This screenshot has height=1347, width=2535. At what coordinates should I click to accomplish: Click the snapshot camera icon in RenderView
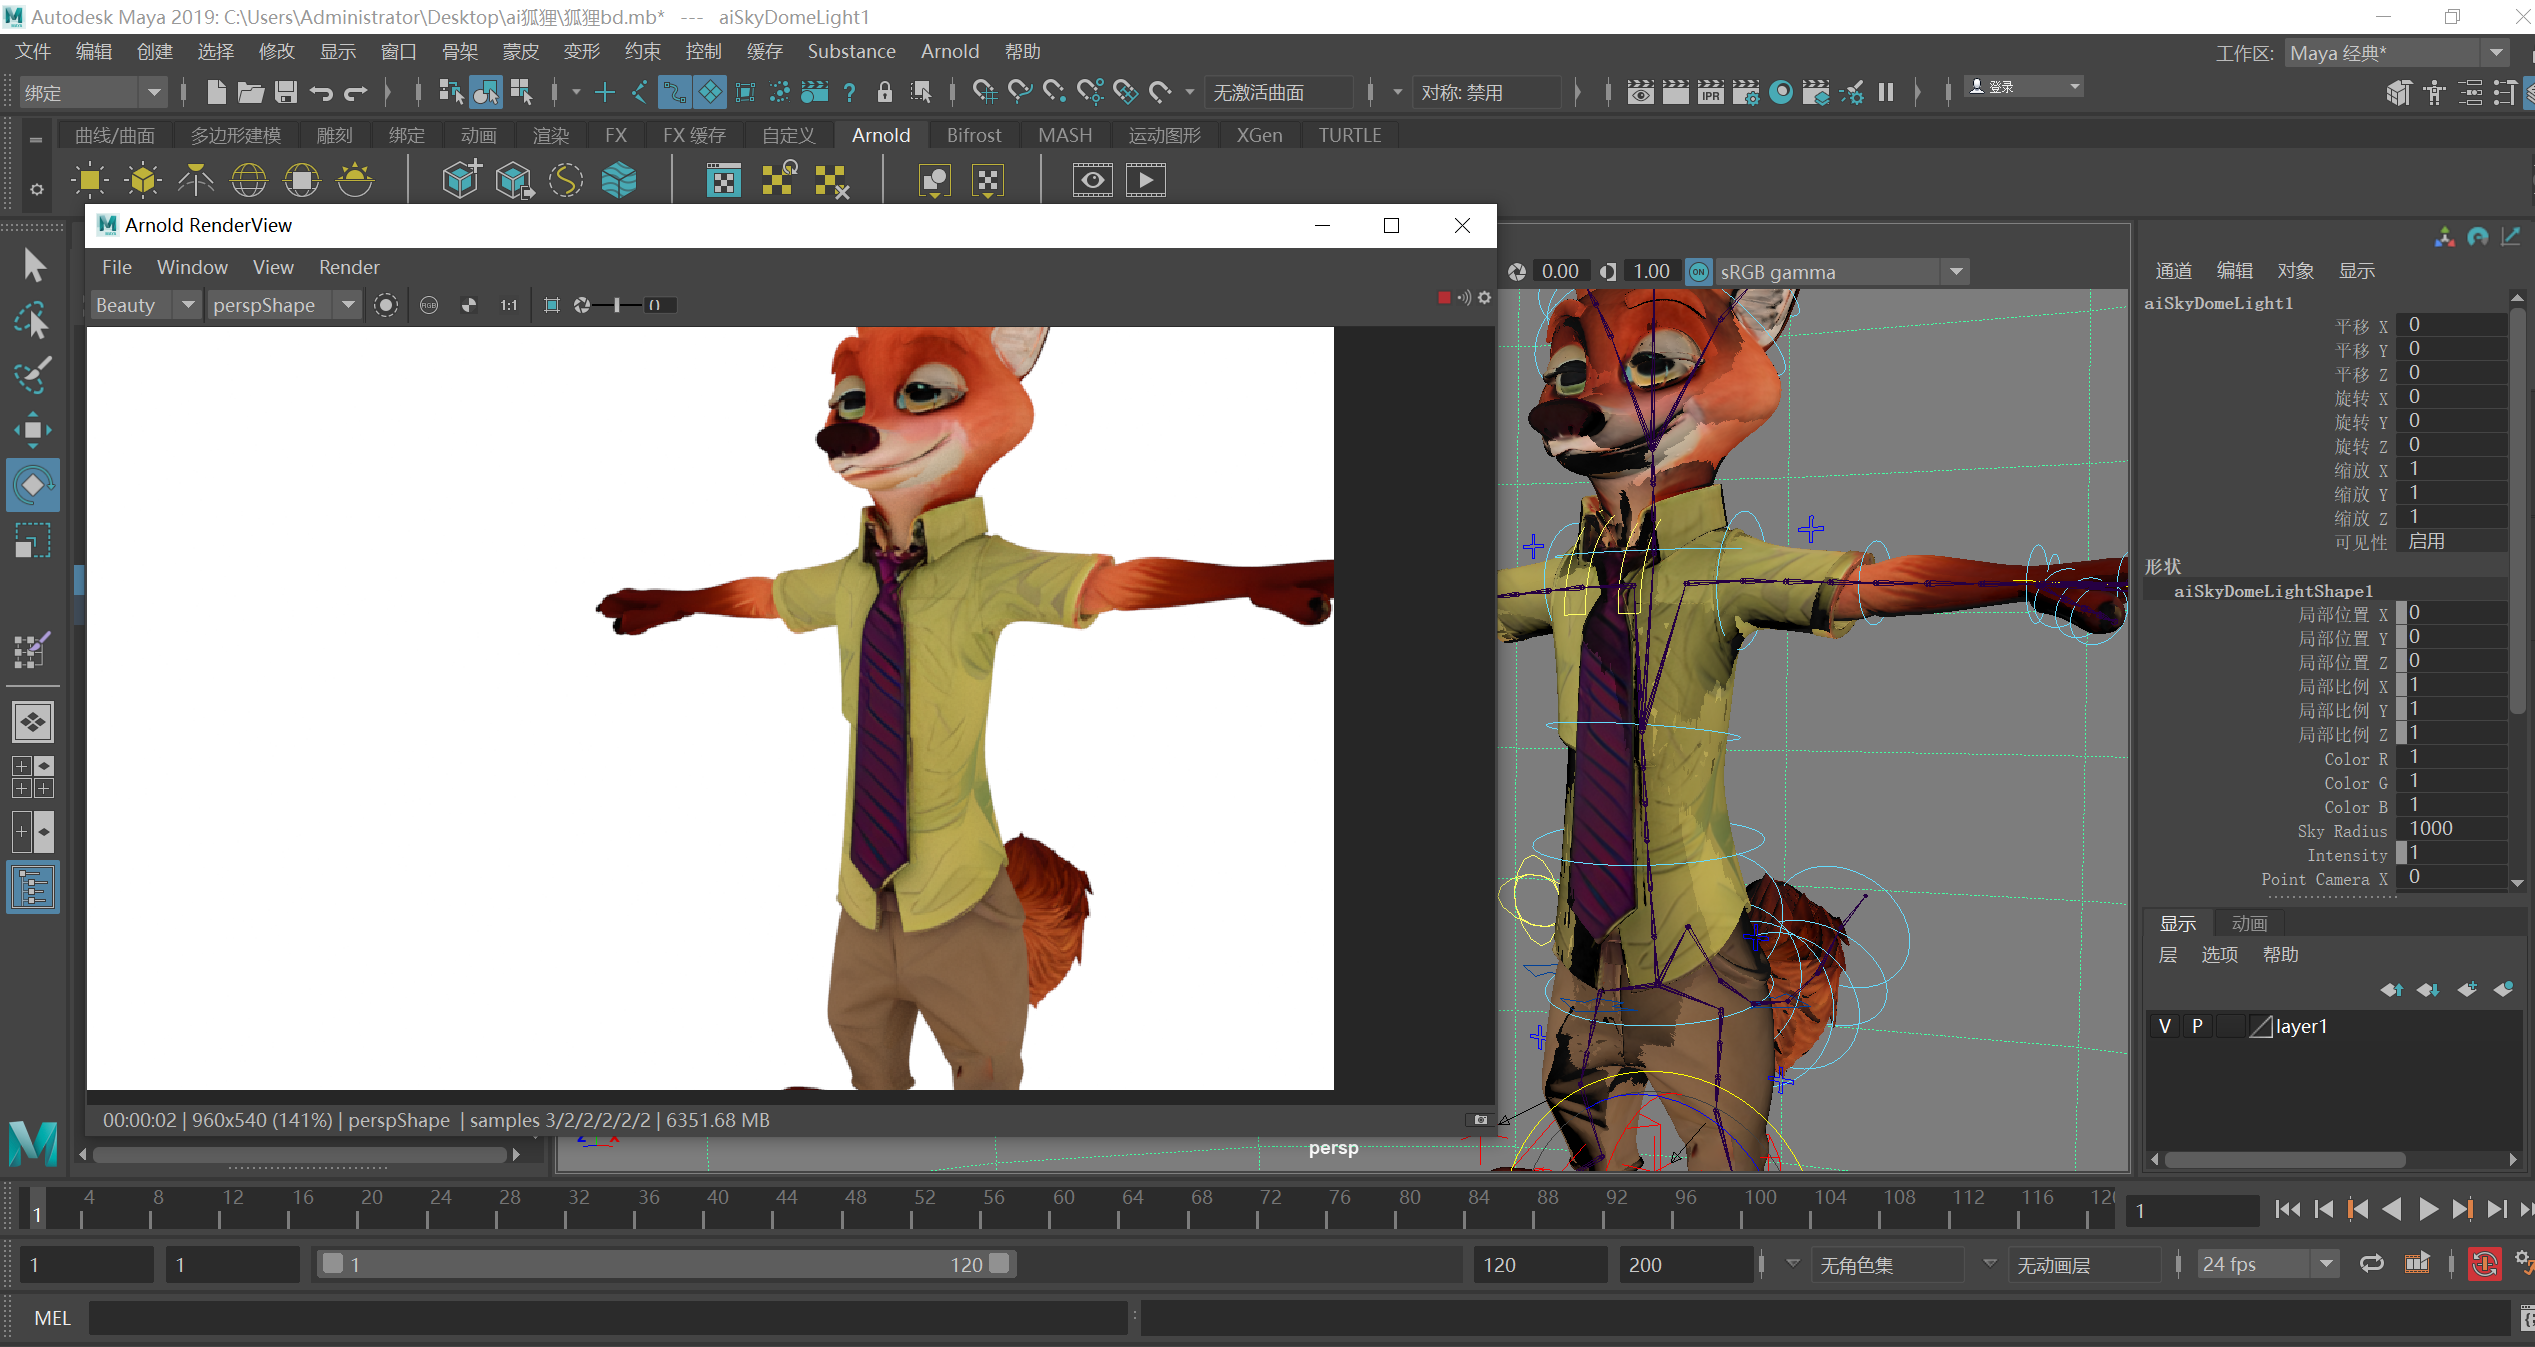click(x=1480, y=1120)
